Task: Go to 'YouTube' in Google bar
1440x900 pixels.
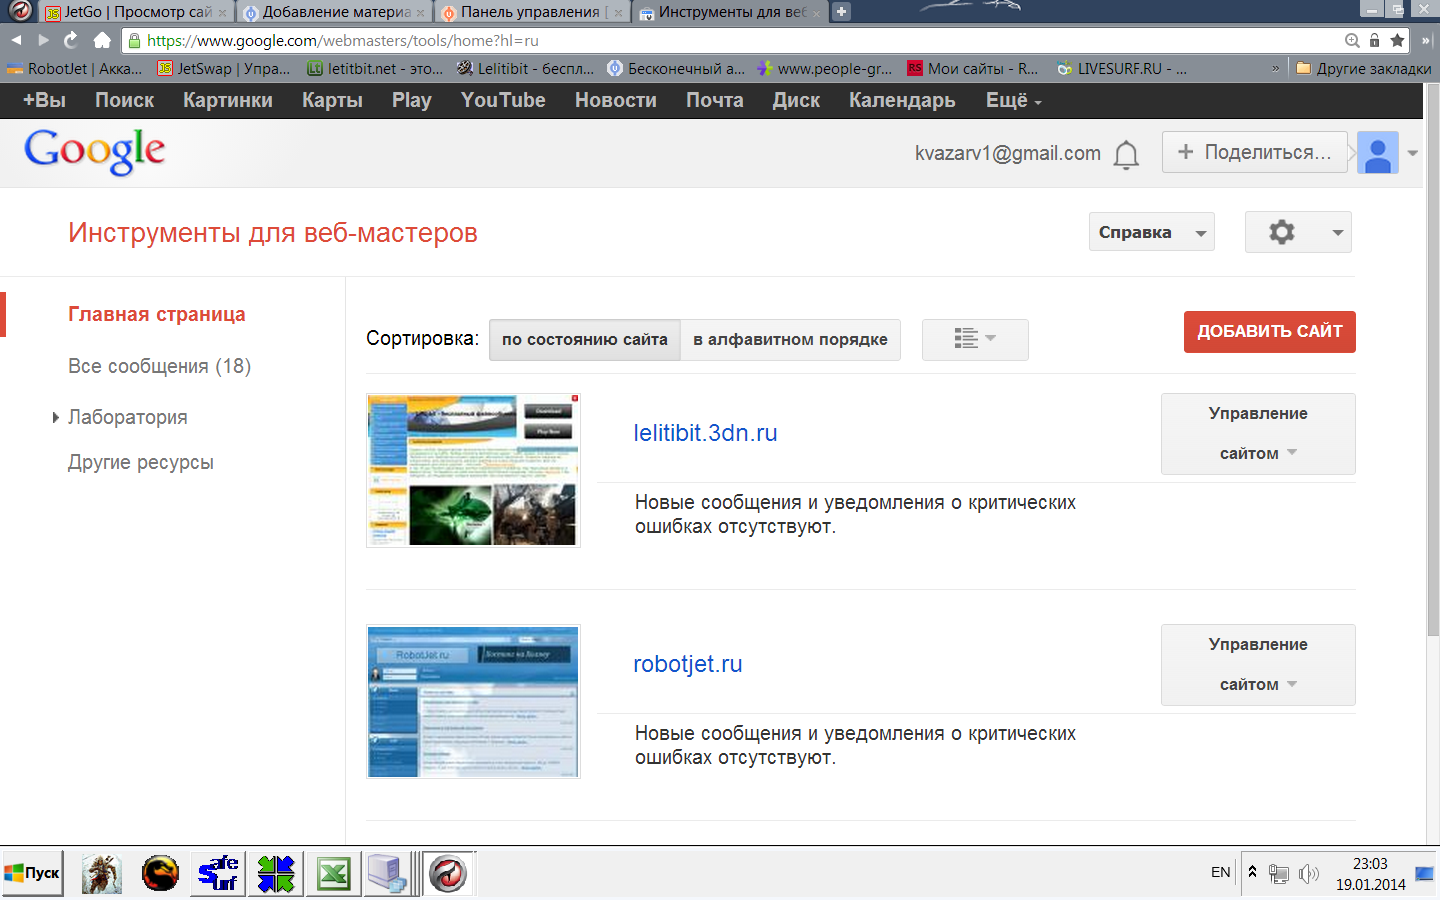Action: point(503,101)
